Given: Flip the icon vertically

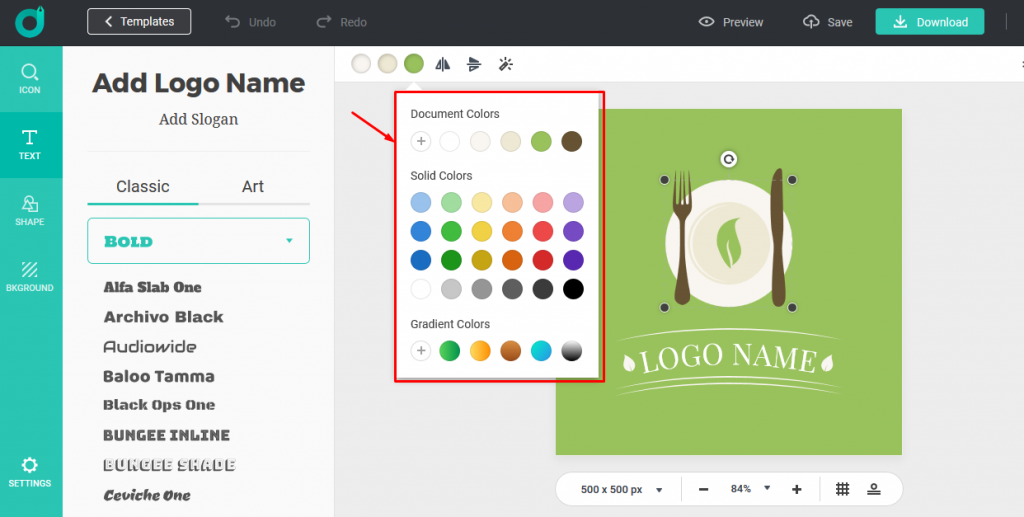Looking at the screenshot, I should (x=474, y=64).
